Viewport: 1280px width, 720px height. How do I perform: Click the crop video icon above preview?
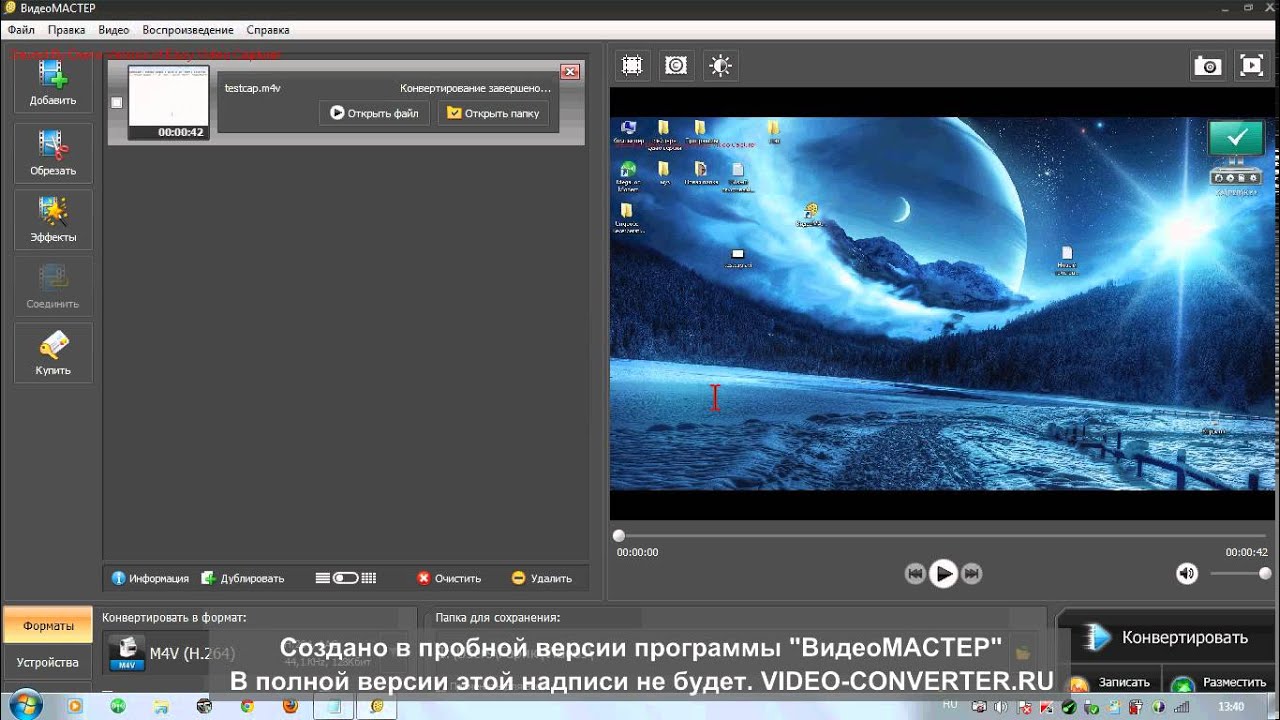pyautogui.click(x=632, y=66)
